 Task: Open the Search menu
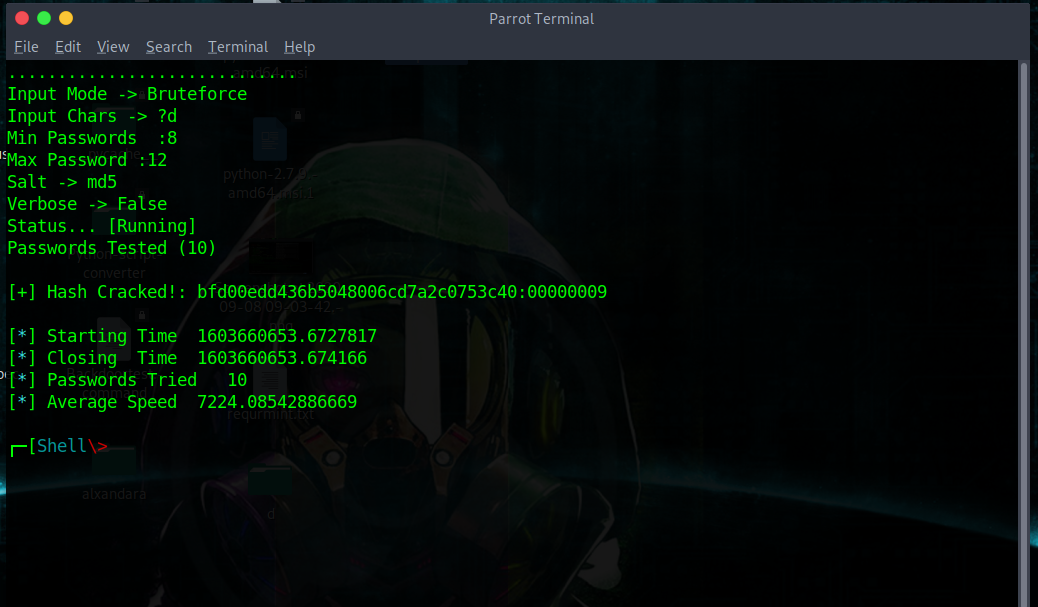pyautogui.click(x=169, y=47)
